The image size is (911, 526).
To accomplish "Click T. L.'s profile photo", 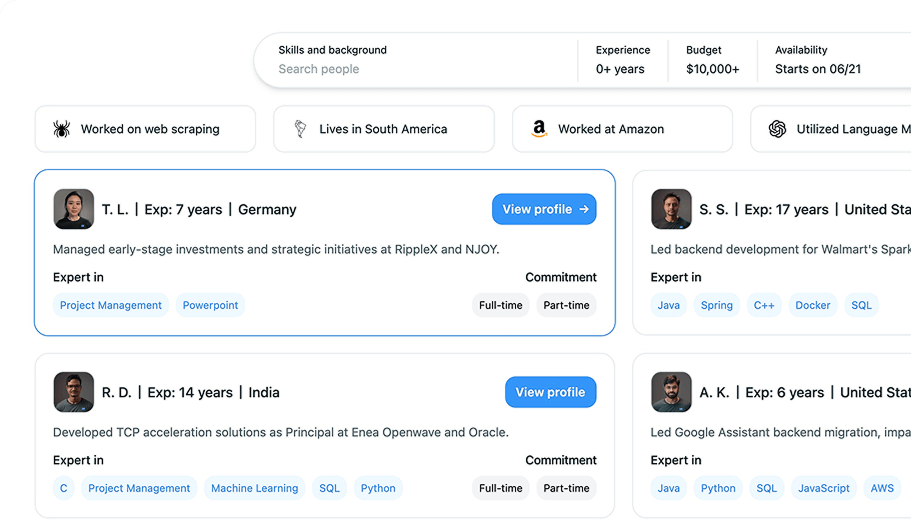I will click(x=73, y=209).
